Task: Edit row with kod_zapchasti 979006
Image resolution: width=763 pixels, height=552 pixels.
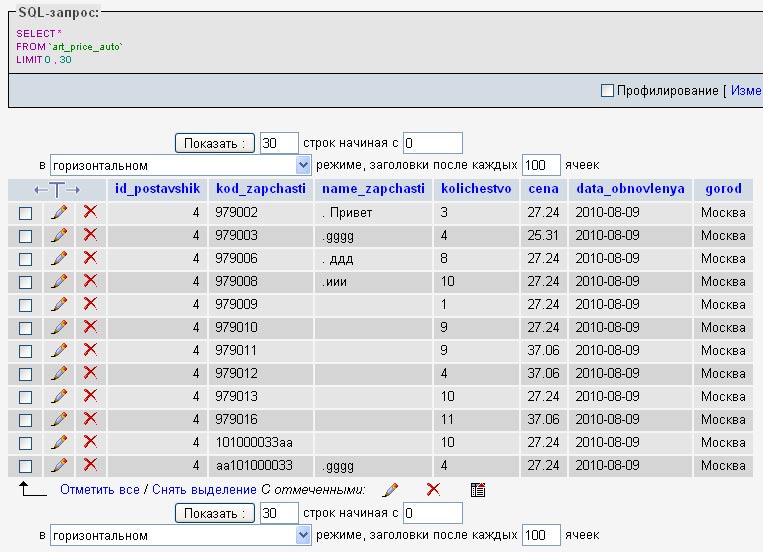Action: pos(59,258)
